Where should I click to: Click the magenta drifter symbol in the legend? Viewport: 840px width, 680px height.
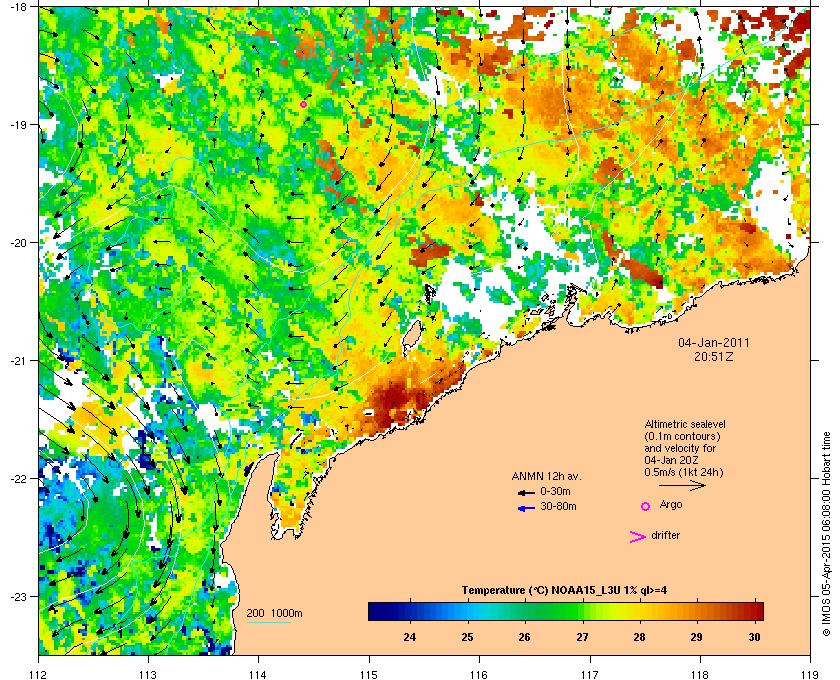[638, 537]
